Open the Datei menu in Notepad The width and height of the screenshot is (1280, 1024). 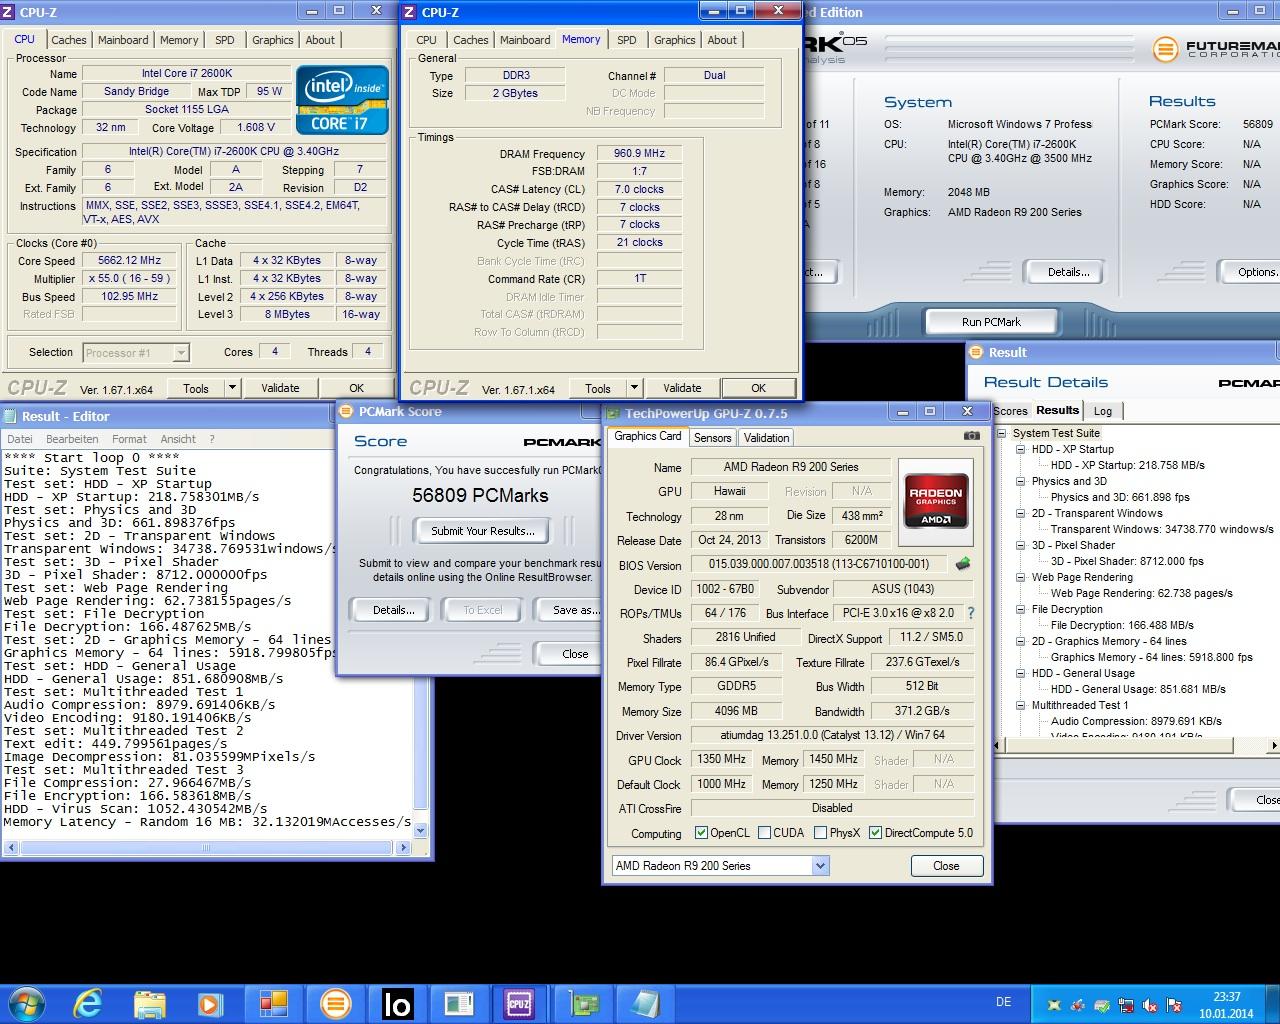point(19,439)
